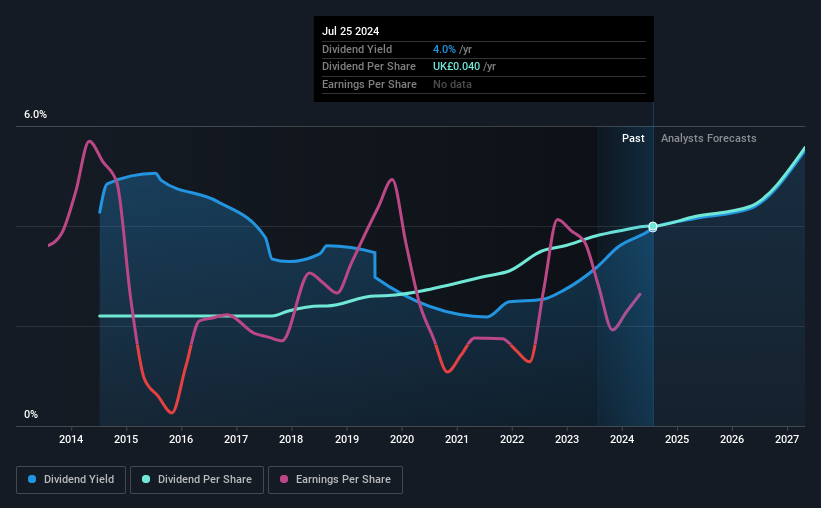Click the 2020 x-axis label
Image resolution: width=821 pixels, height=508 pixels.
click(402, 439)
